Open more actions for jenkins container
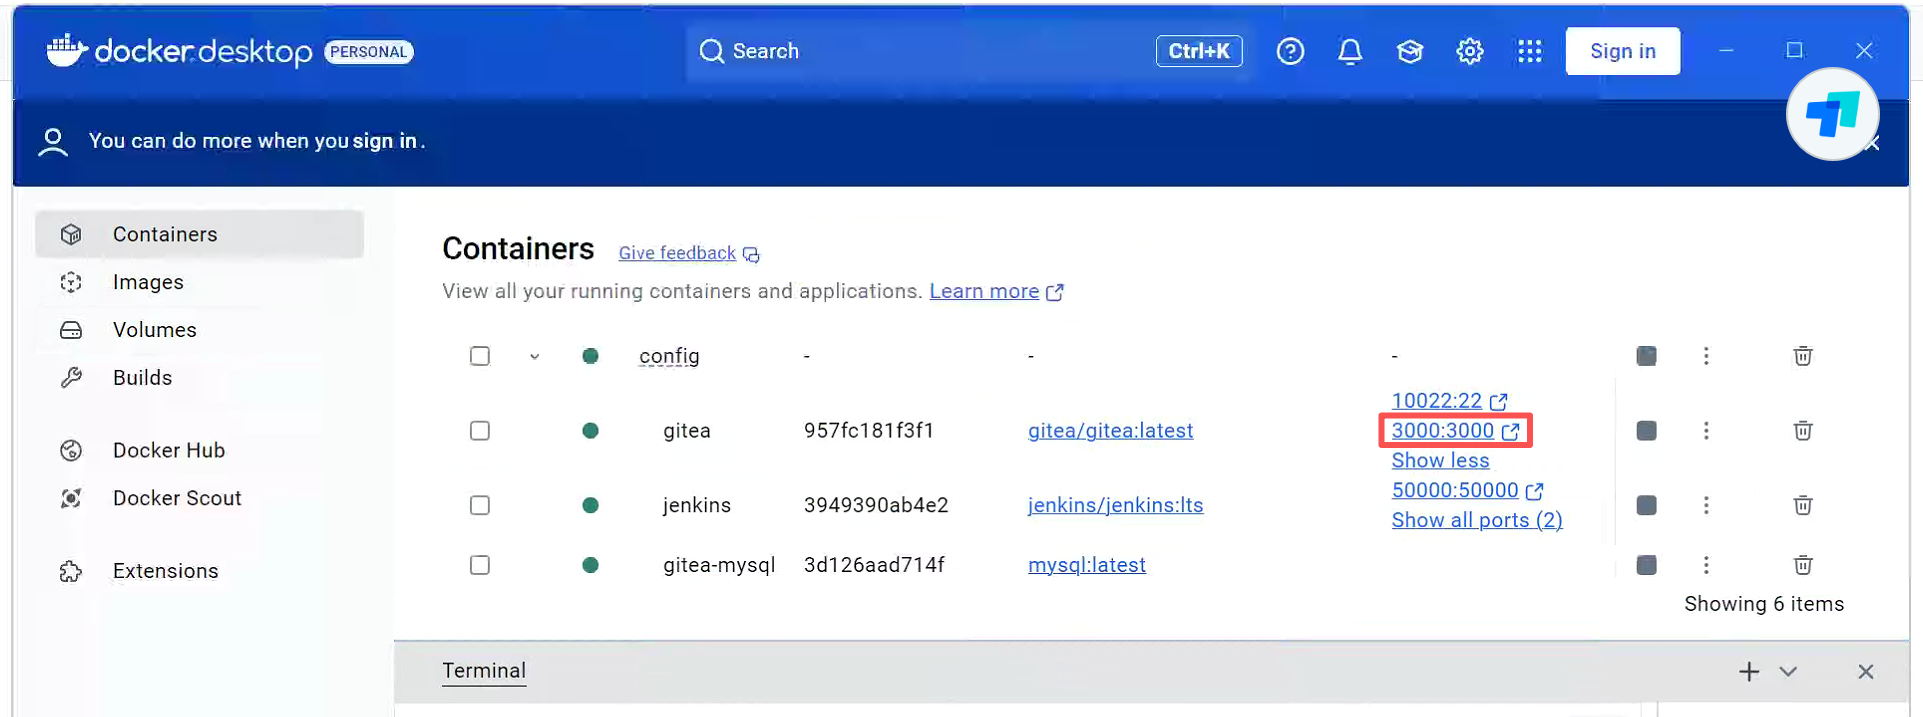Screen dimensions: 1923x717 [x=1706, y=505]
